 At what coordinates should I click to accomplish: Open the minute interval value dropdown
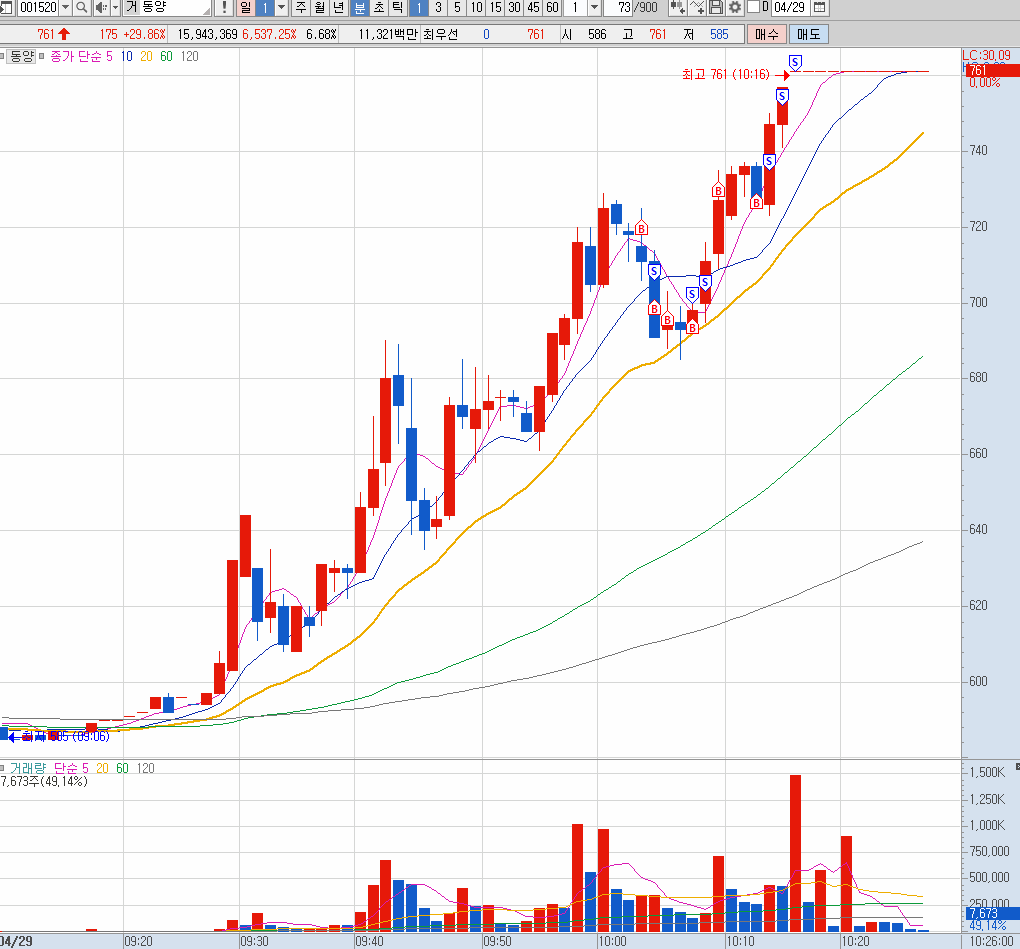594,8
